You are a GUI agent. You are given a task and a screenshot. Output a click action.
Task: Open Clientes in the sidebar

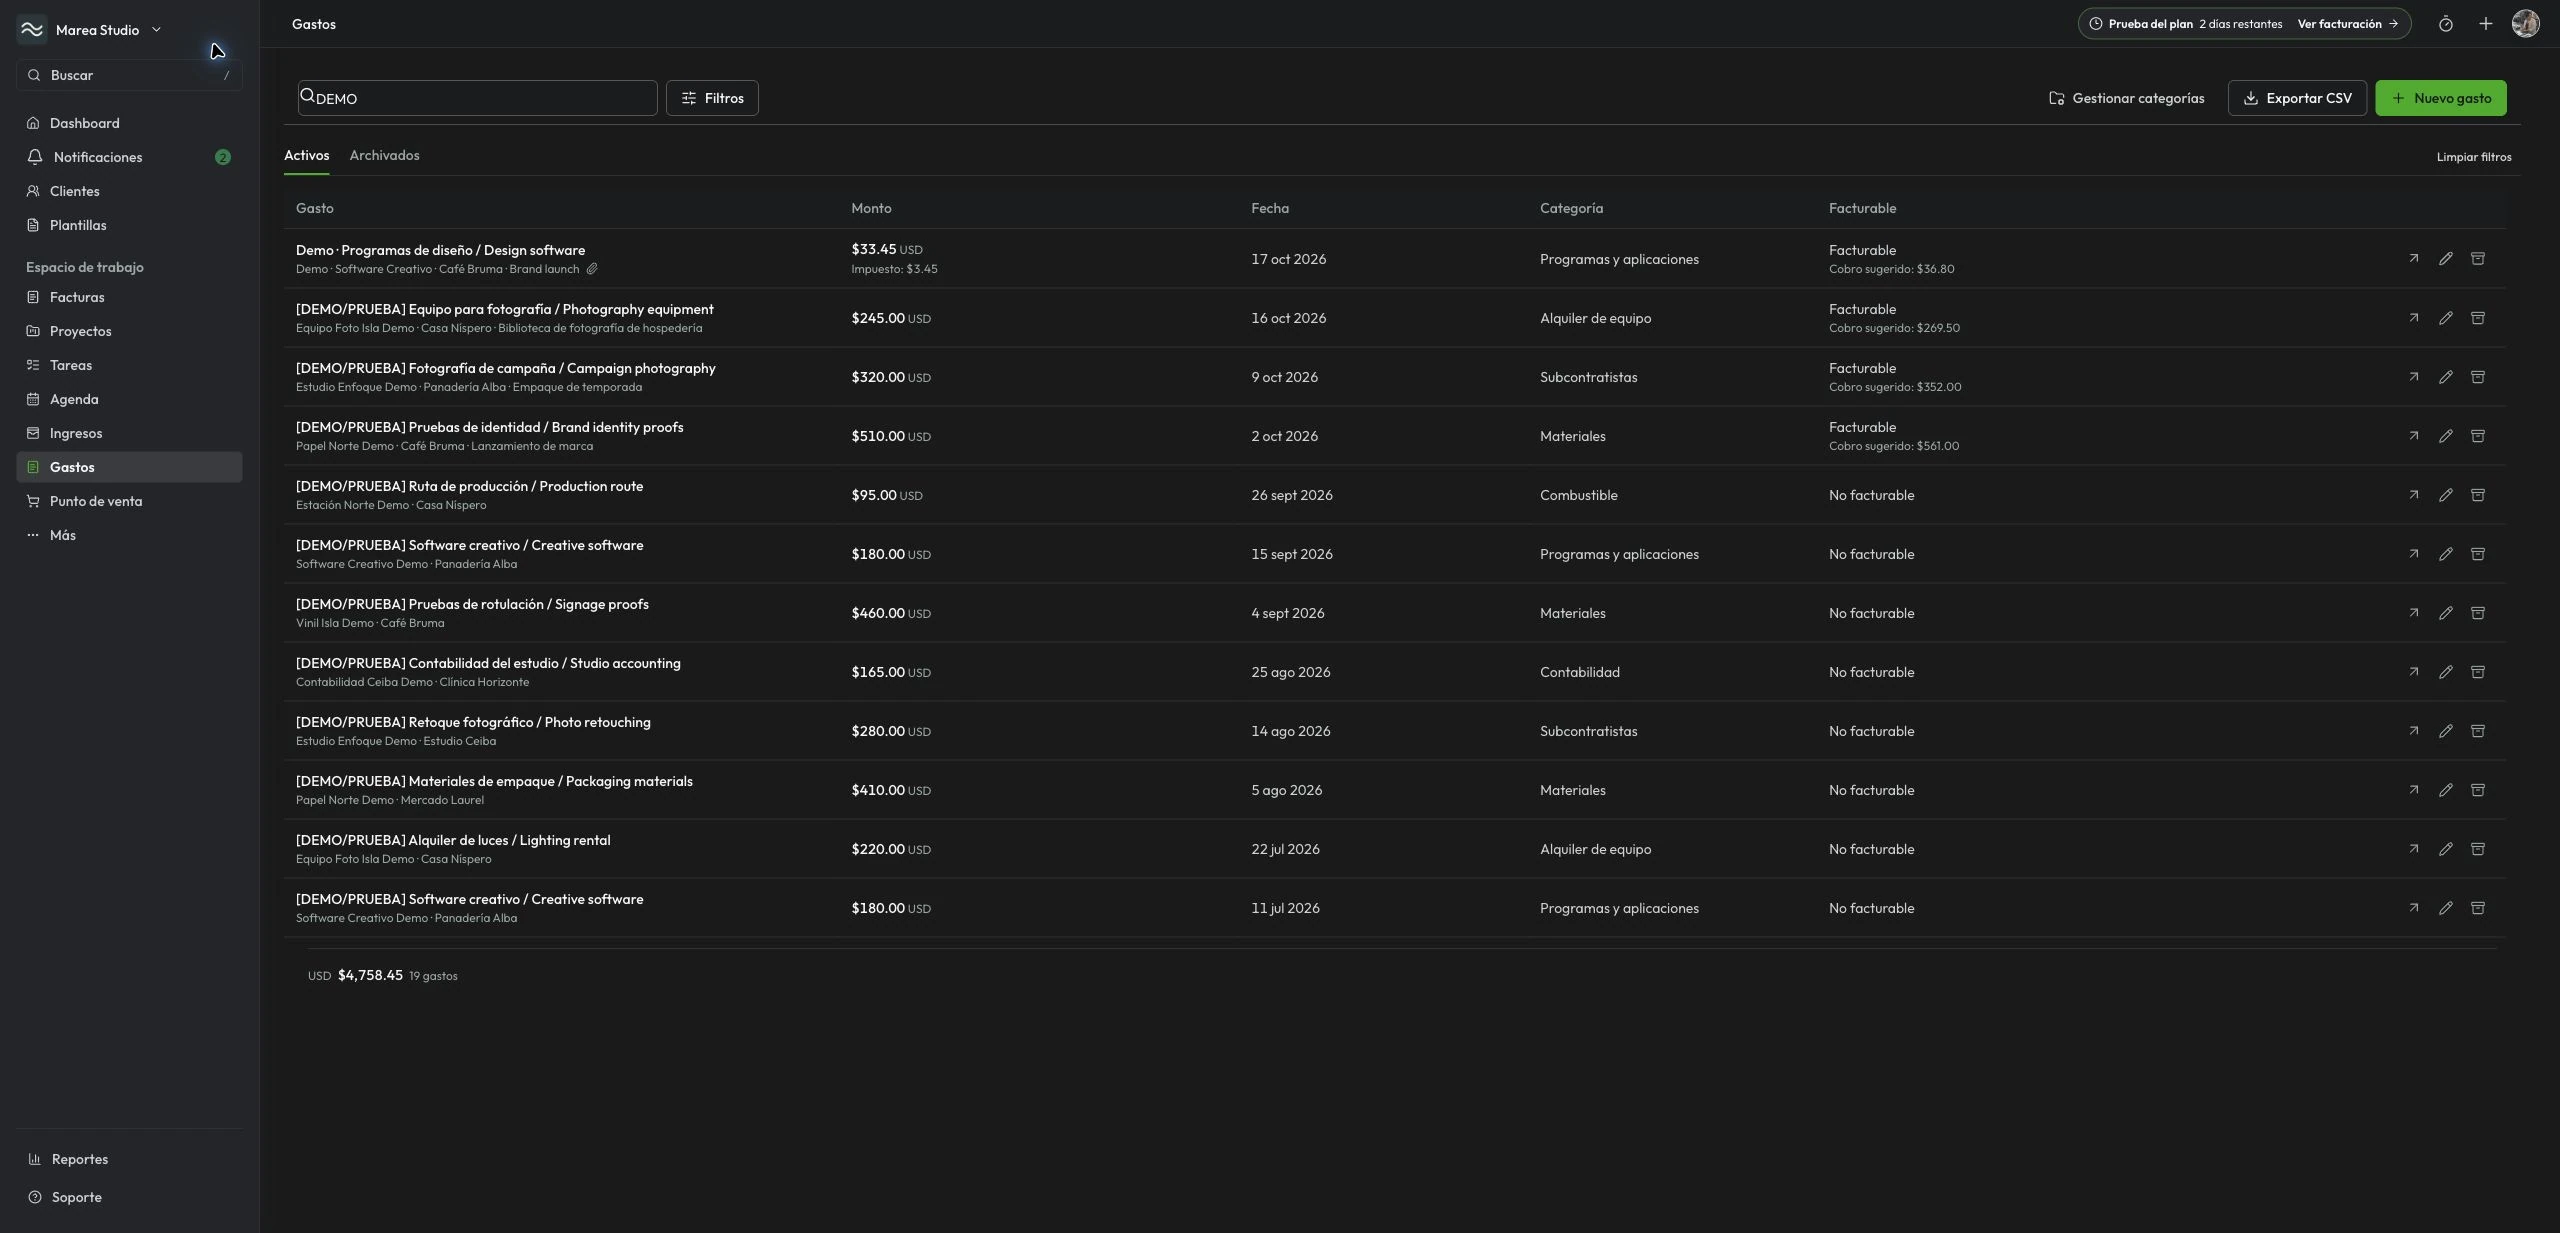129,191
